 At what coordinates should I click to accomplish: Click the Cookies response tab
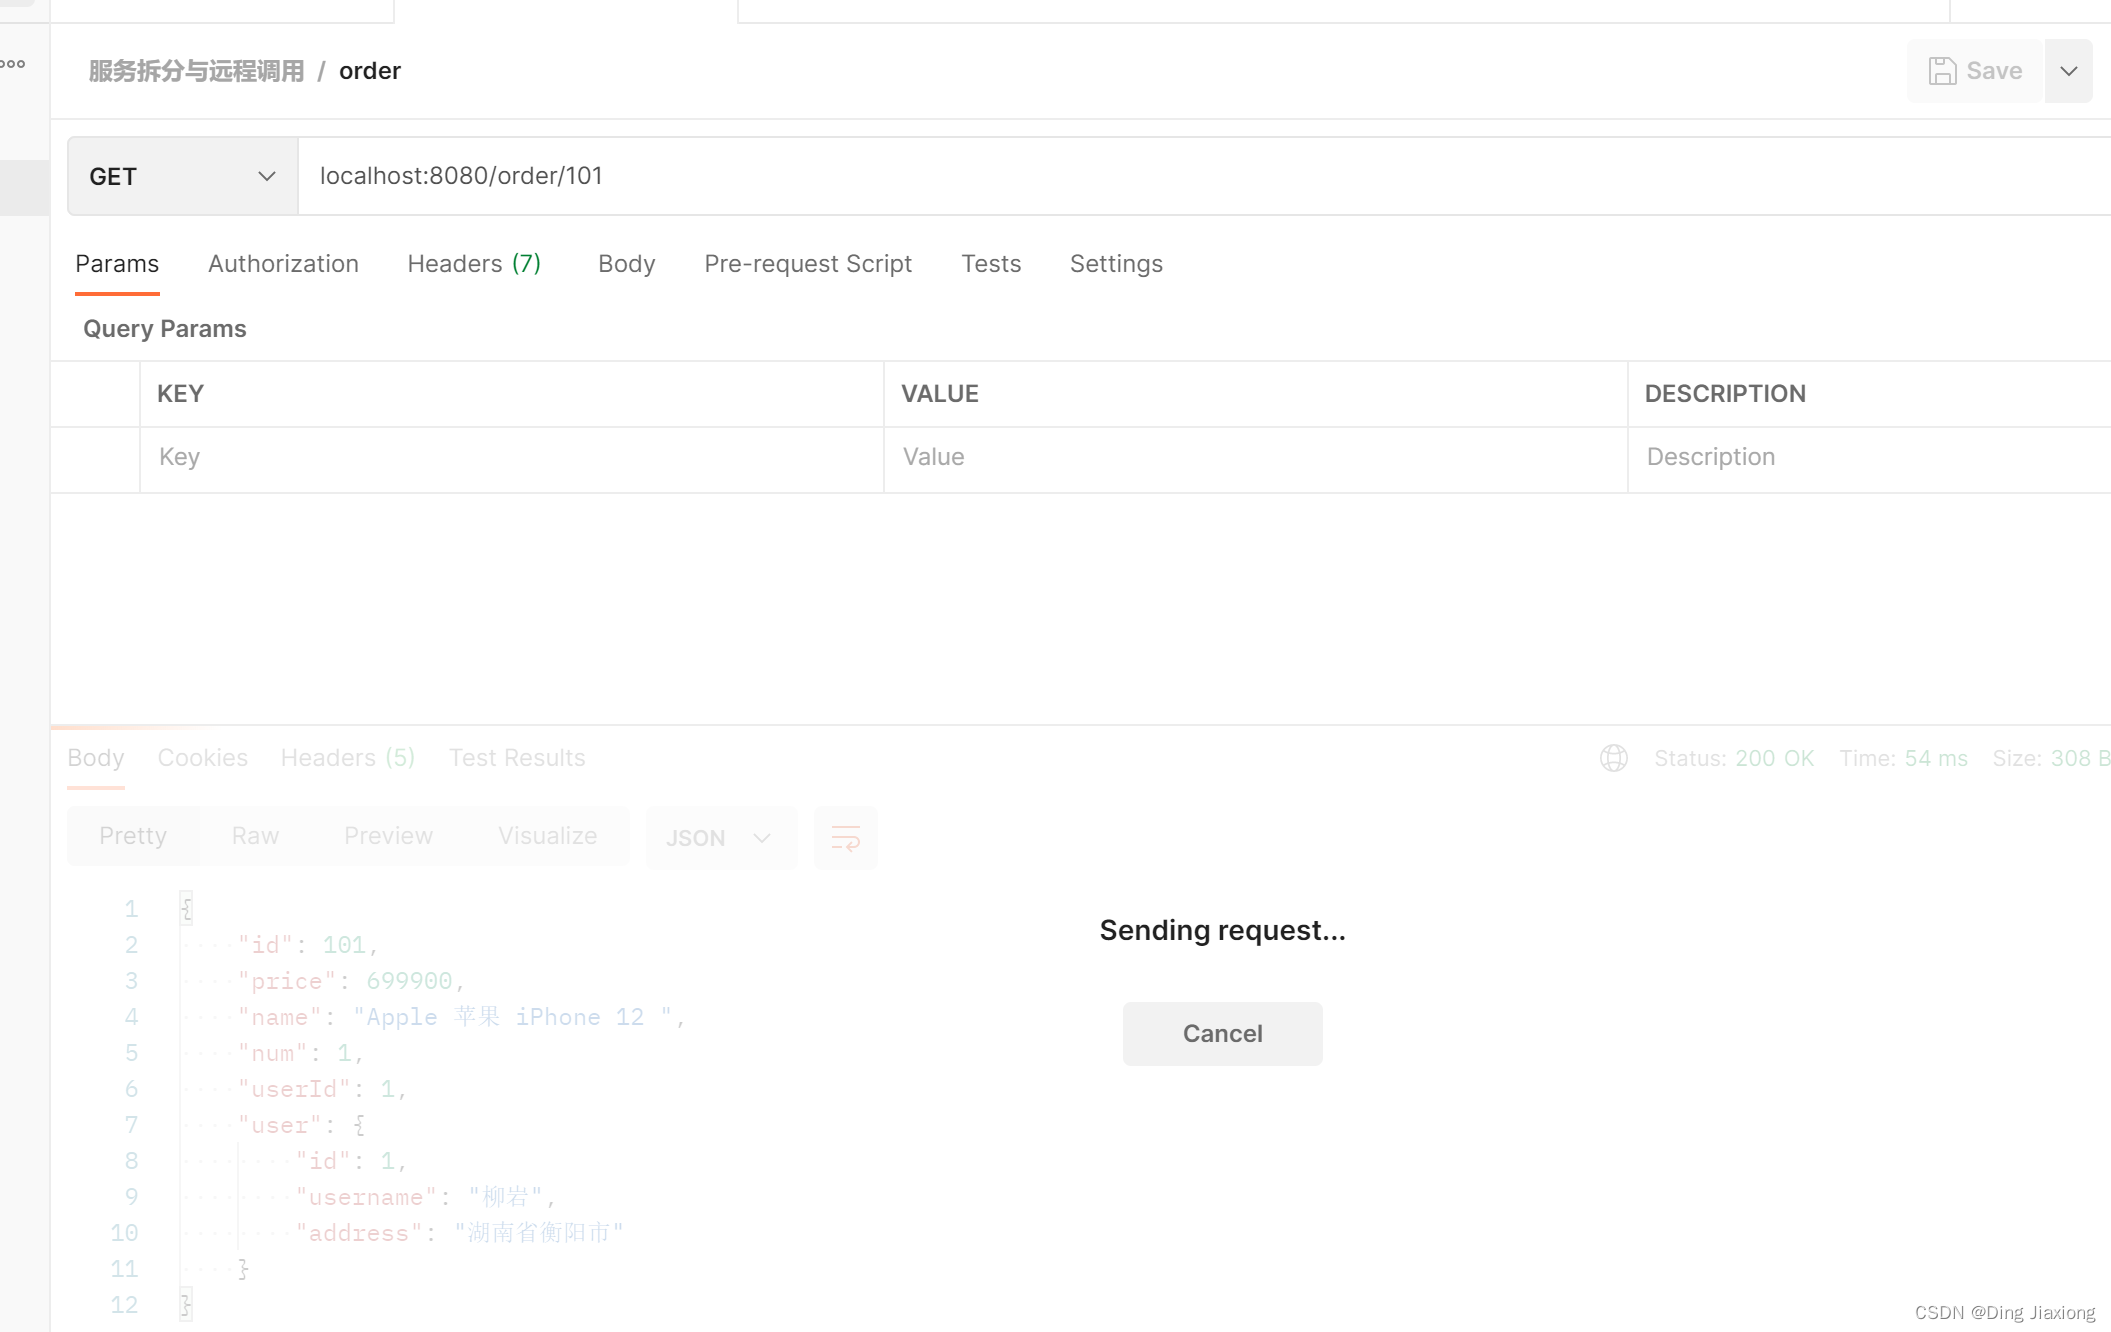(x=203, y=757)
